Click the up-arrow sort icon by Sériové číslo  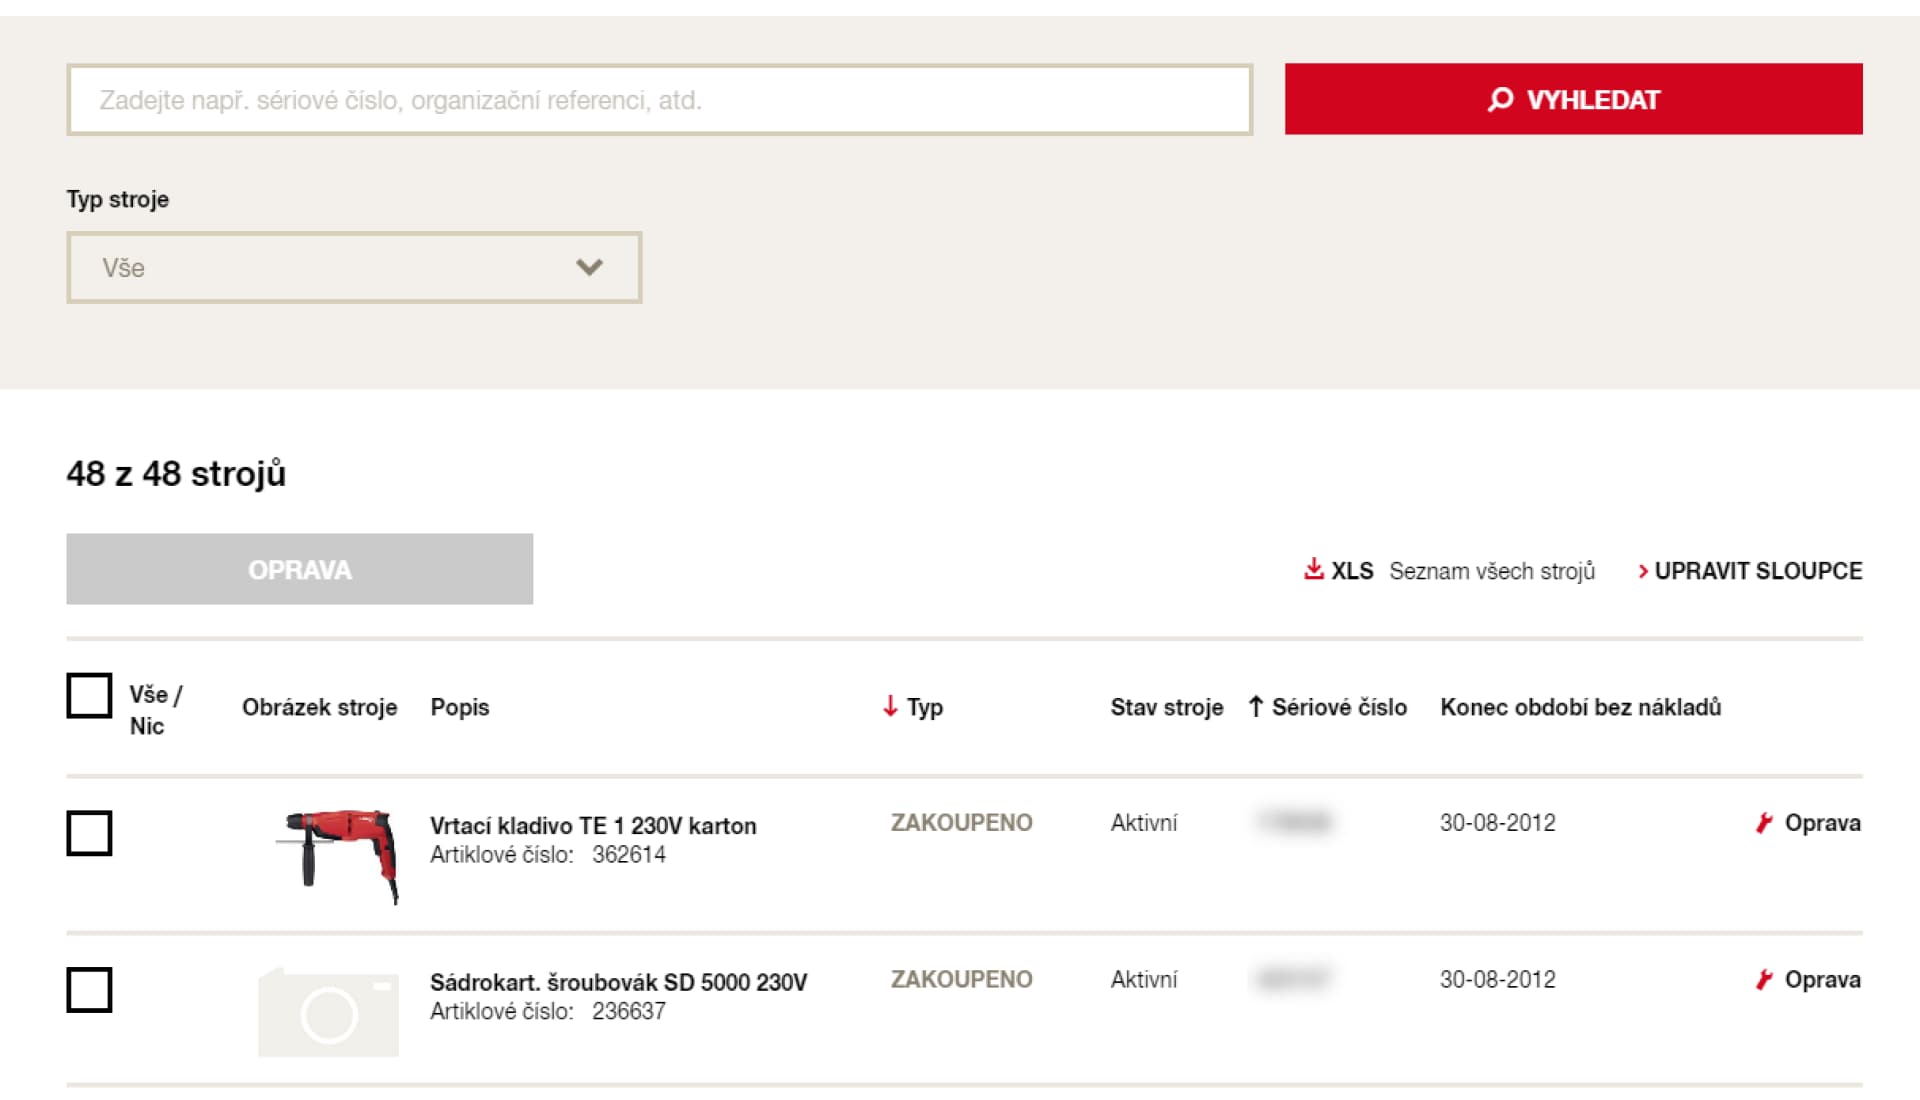1256,706
